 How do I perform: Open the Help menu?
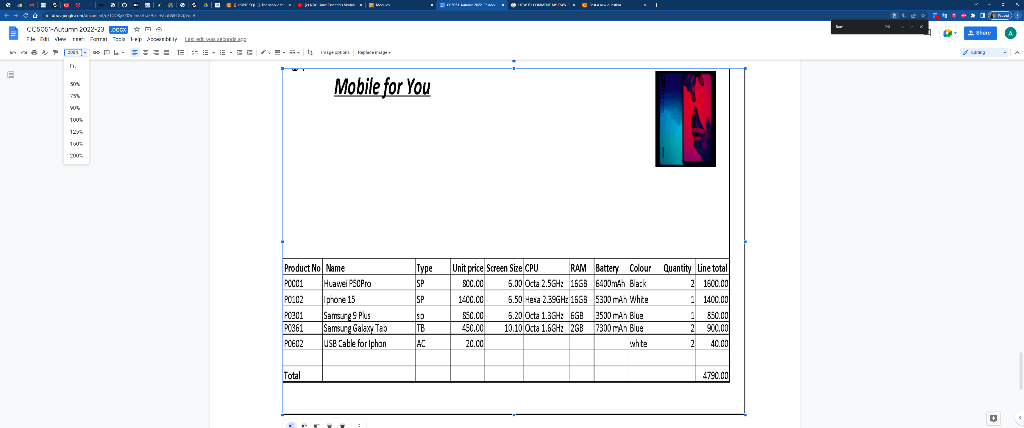coord(136,39)
